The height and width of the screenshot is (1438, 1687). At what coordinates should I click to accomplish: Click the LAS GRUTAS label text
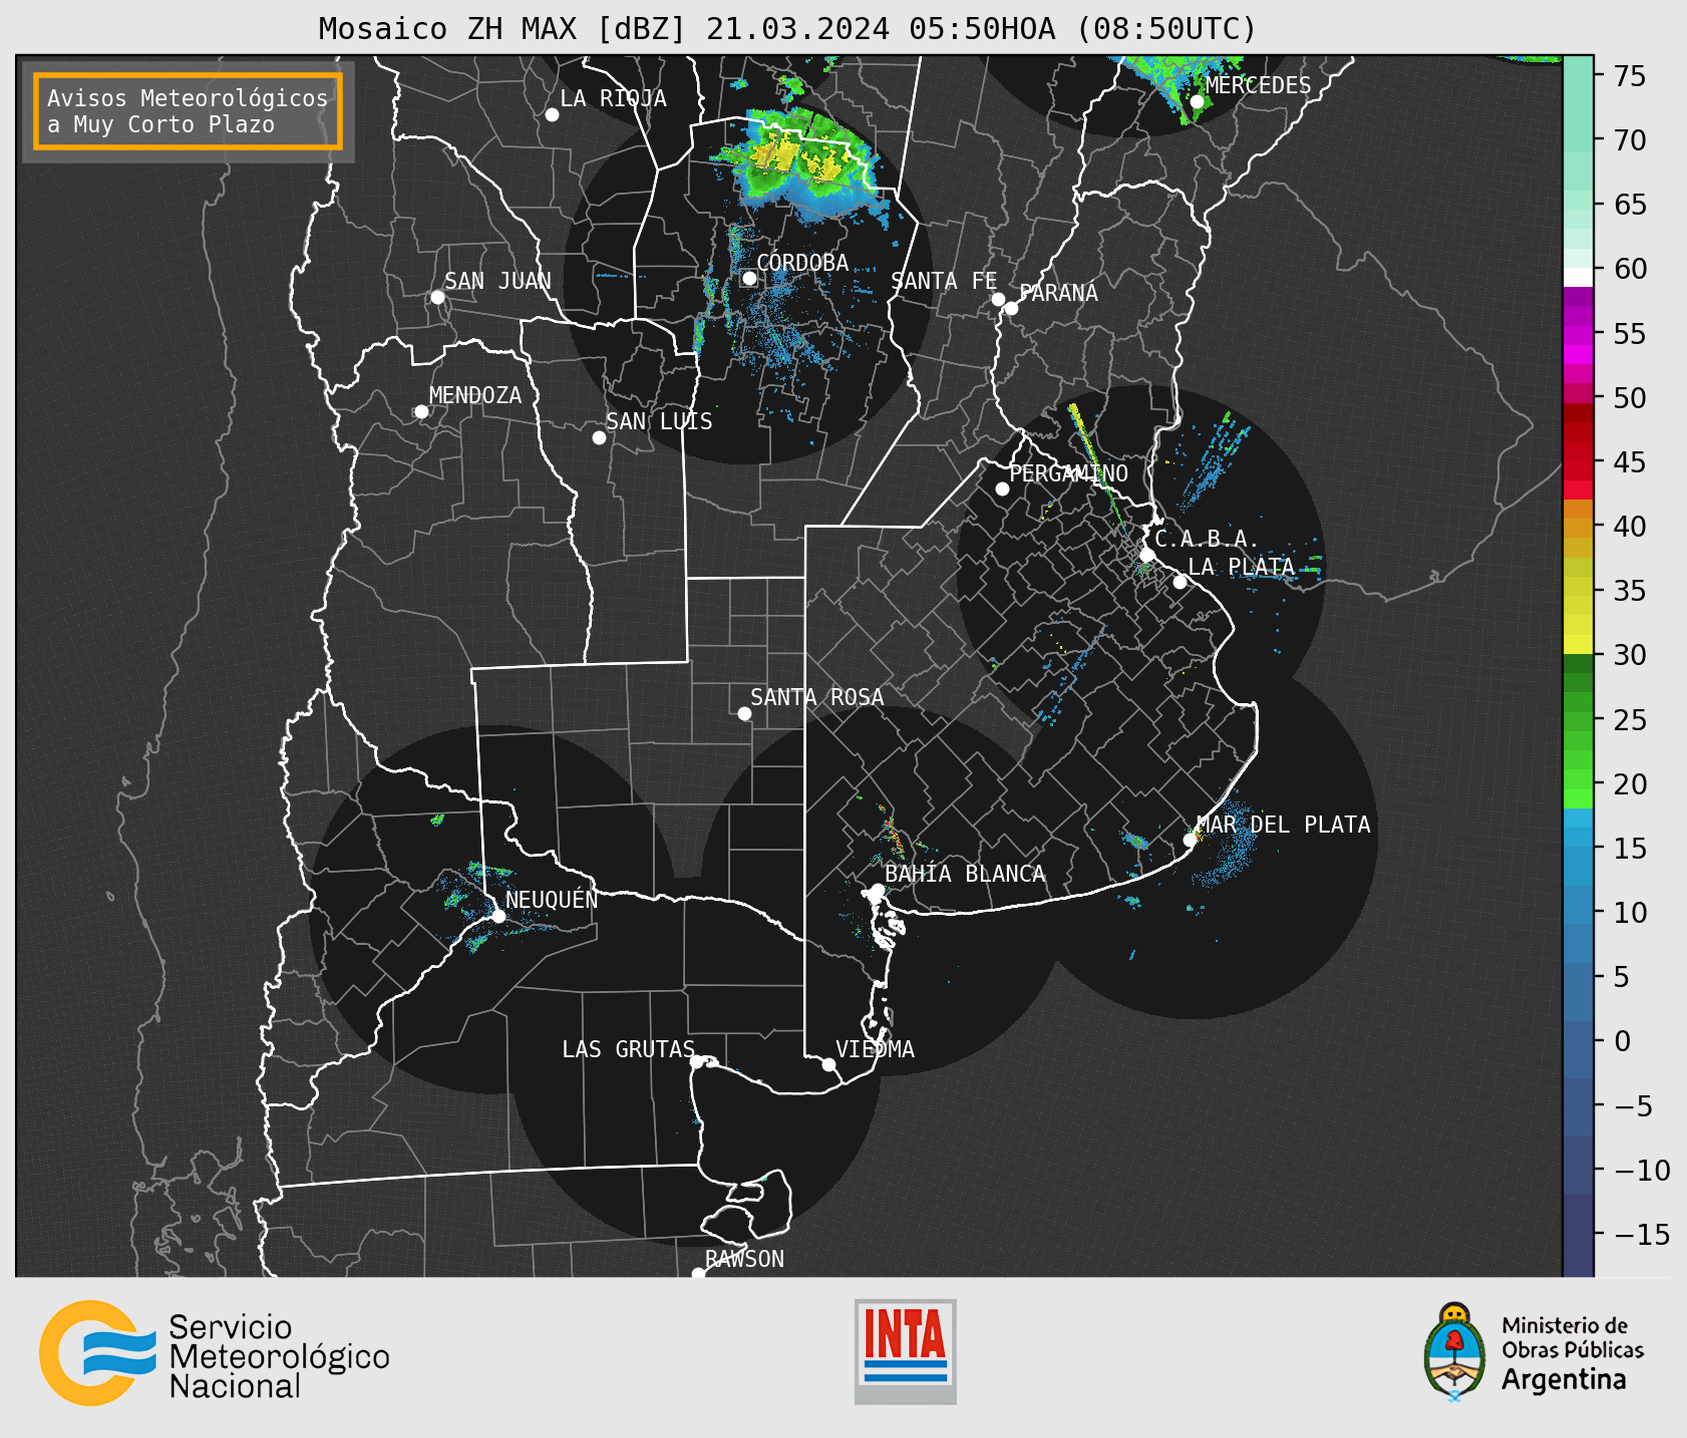click(x=628, y=1049)
